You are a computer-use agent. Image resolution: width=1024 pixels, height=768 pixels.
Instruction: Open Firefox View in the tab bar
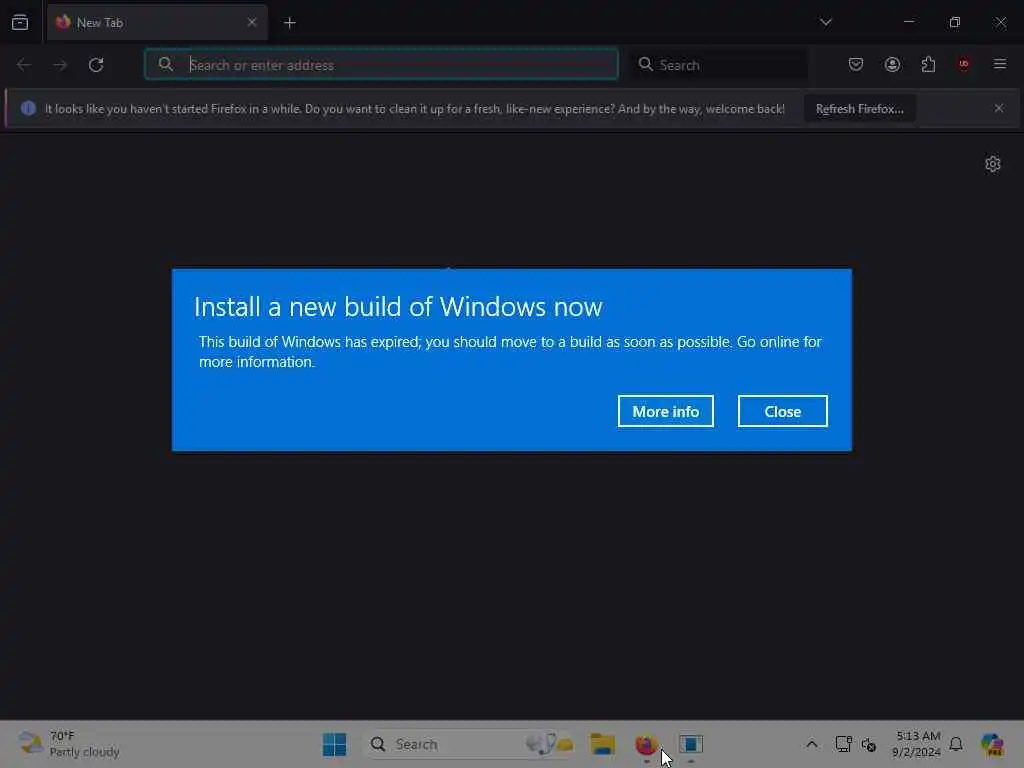20,22
